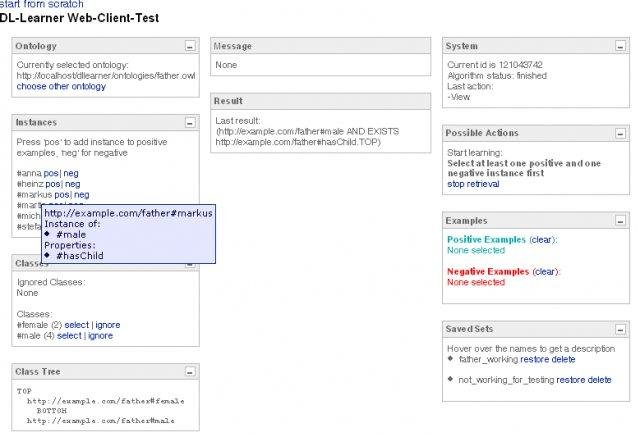The width and height of the screenshot is (640, 437).
Task: Click the tooltip URL http://example.com/father#markus
Action: coord(128,213)
